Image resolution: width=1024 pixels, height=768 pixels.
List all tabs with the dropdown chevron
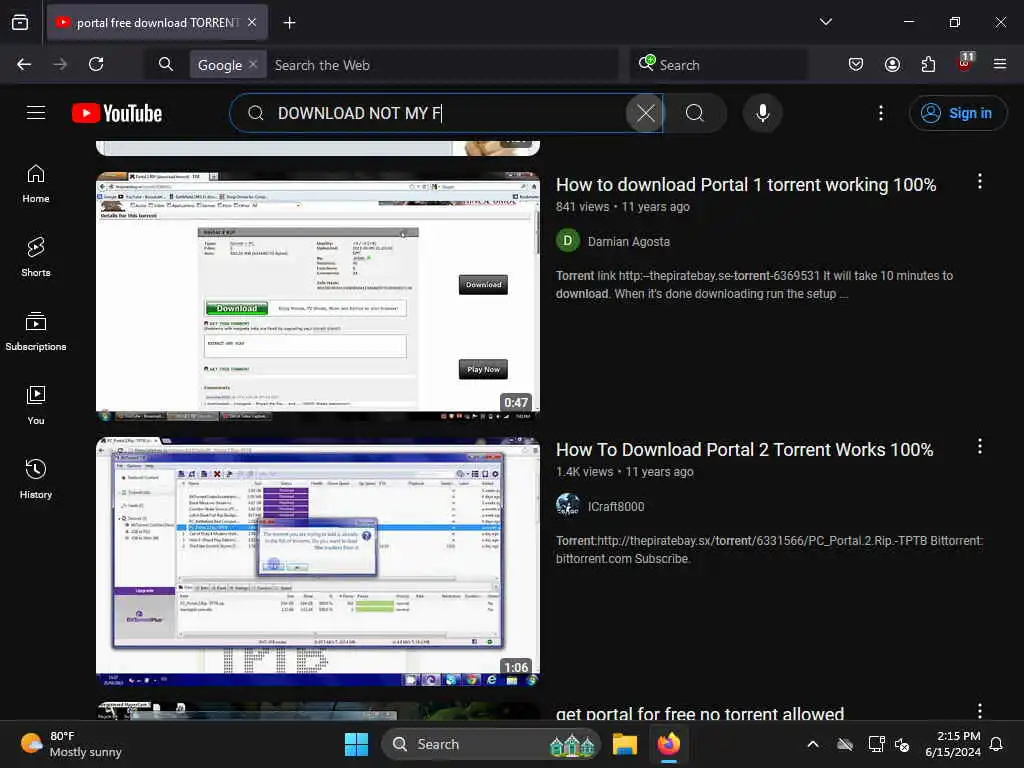tap(826, 22)
